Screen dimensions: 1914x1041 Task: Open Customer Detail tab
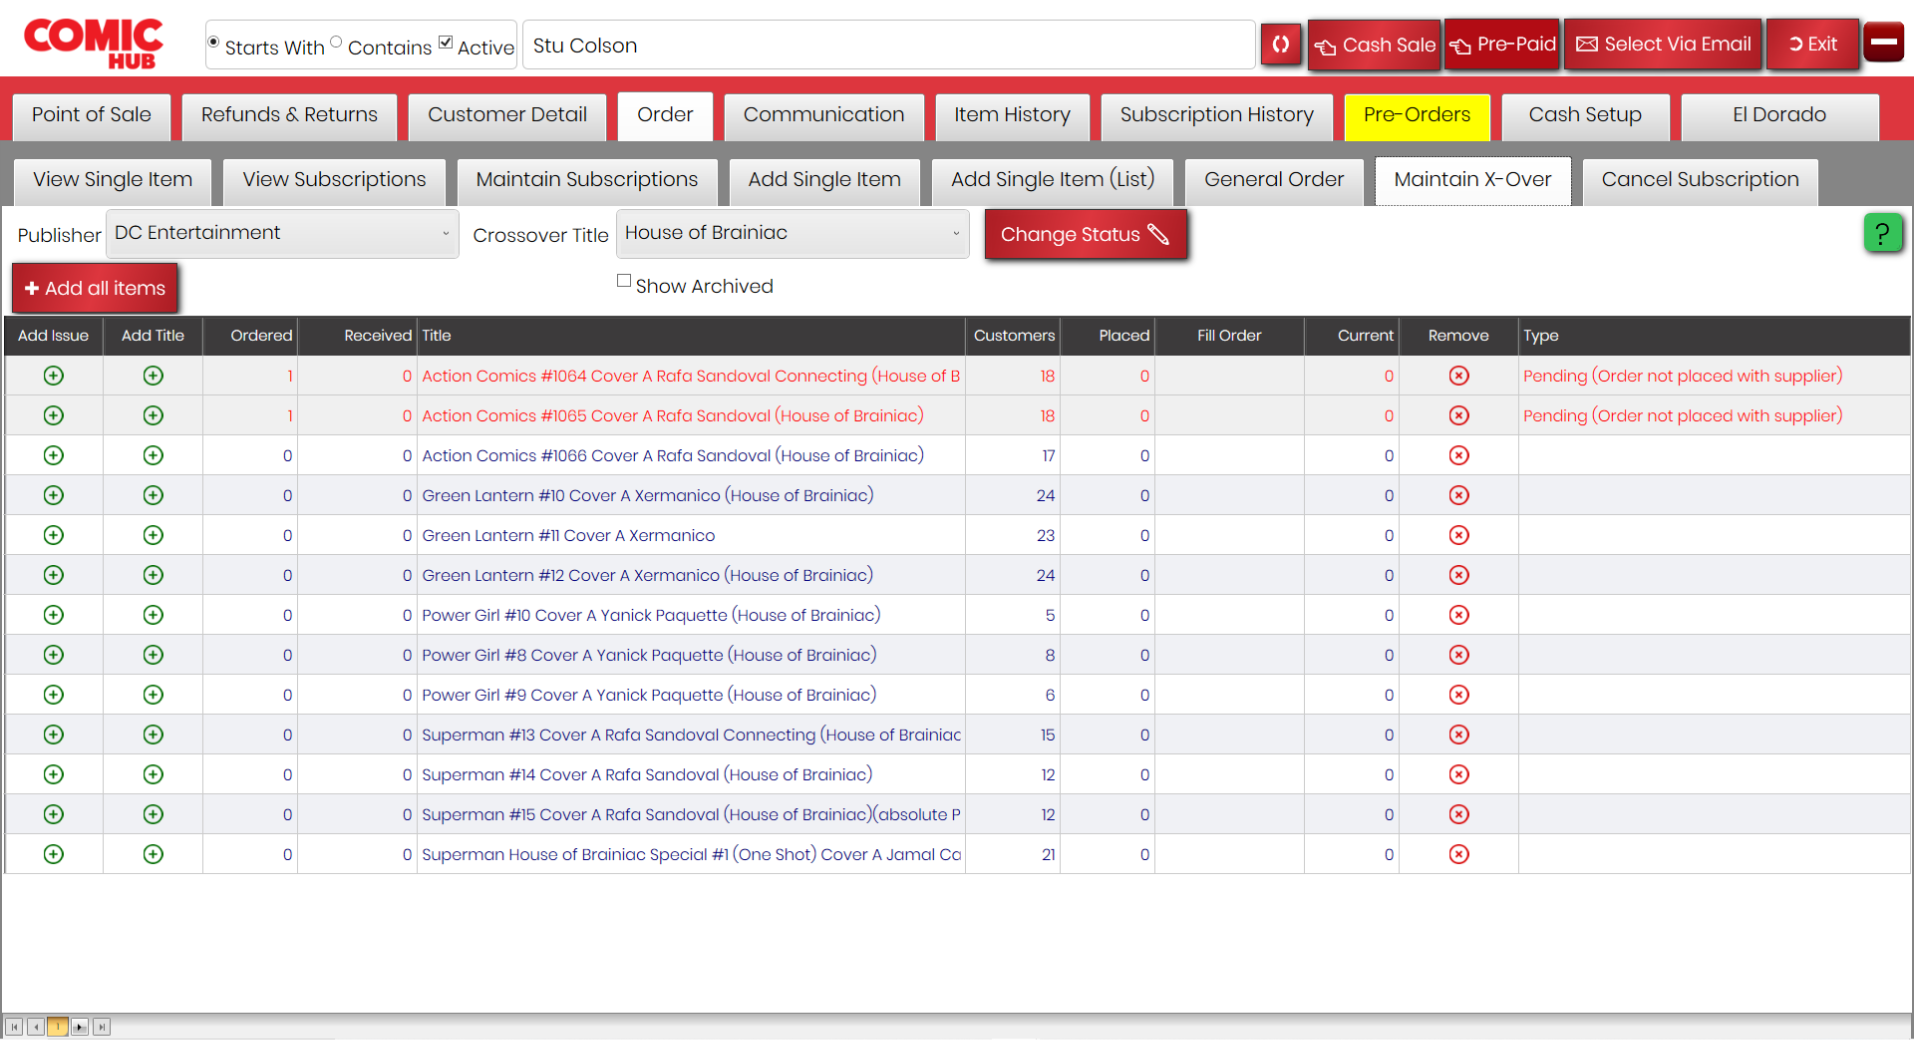click(507, 116)
